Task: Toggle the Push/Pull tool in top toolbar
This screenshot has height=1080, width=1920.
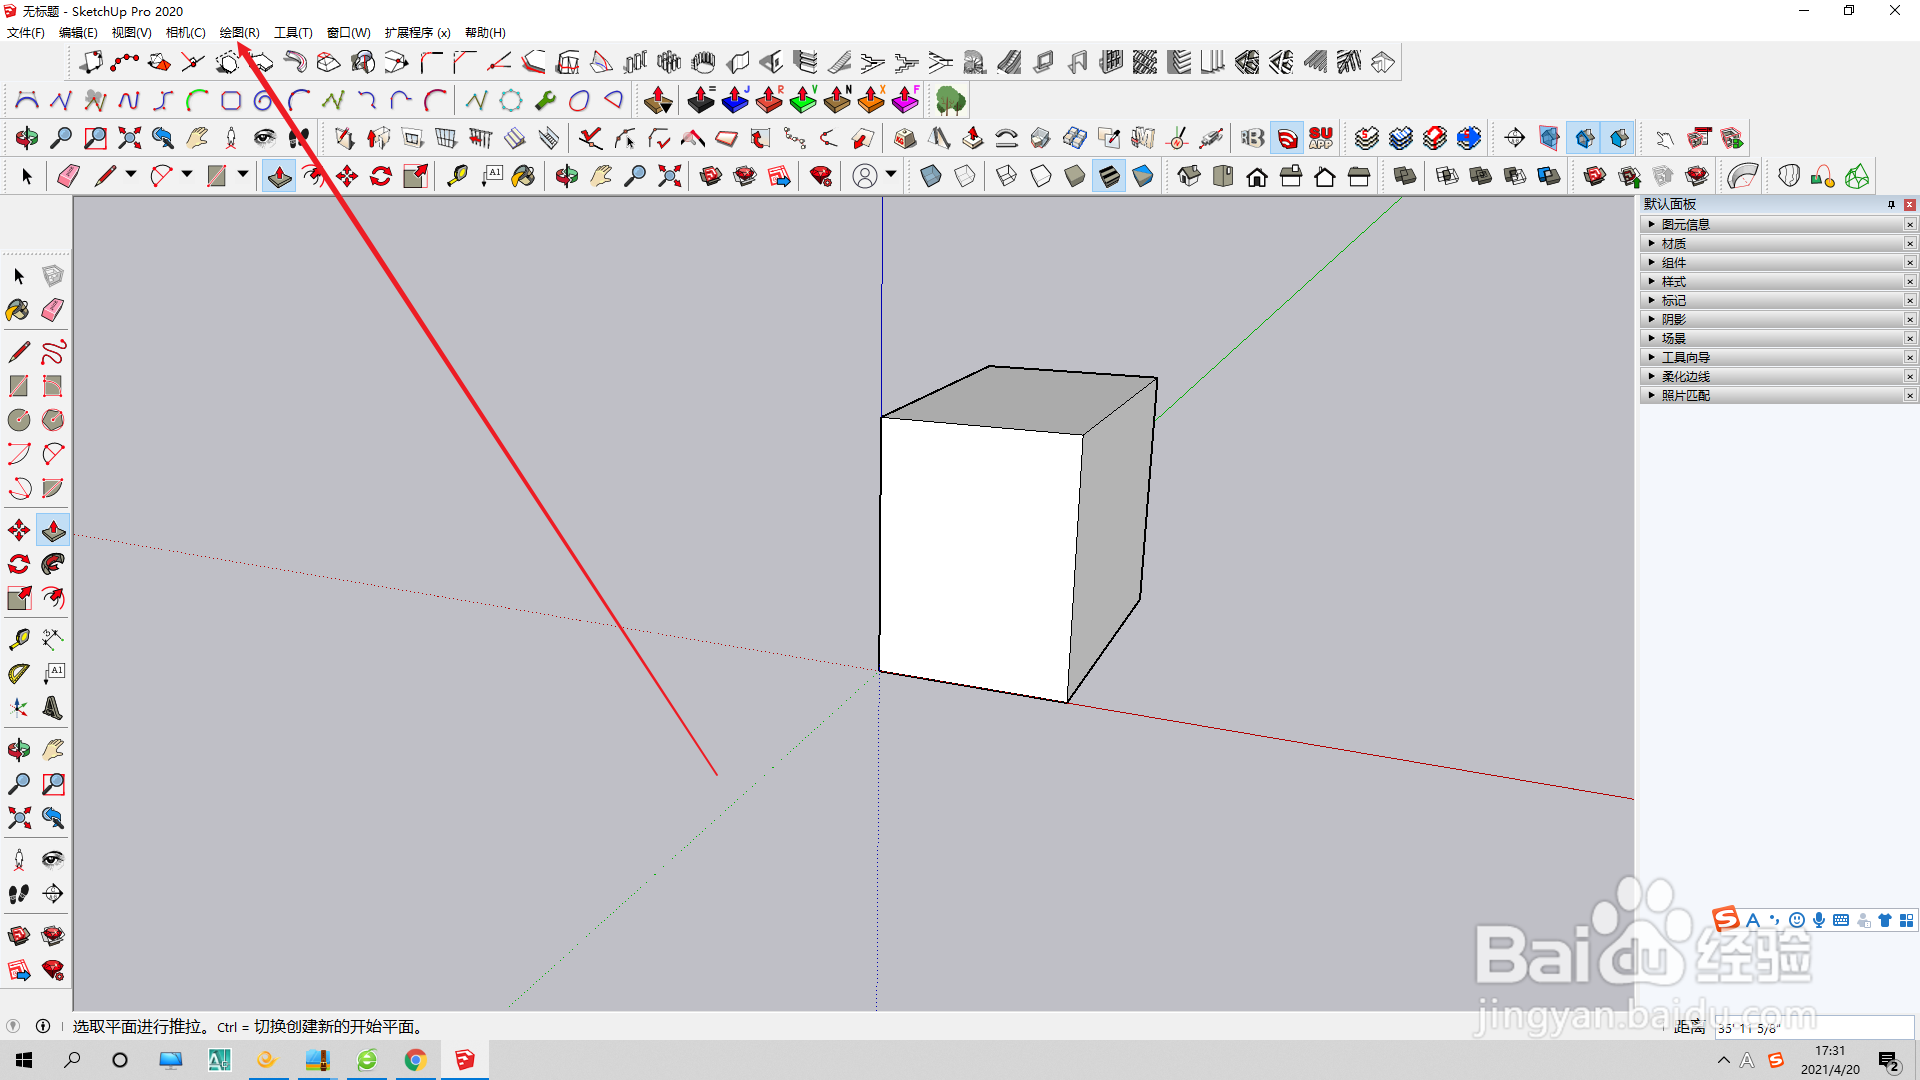Action: pos(279,177)
